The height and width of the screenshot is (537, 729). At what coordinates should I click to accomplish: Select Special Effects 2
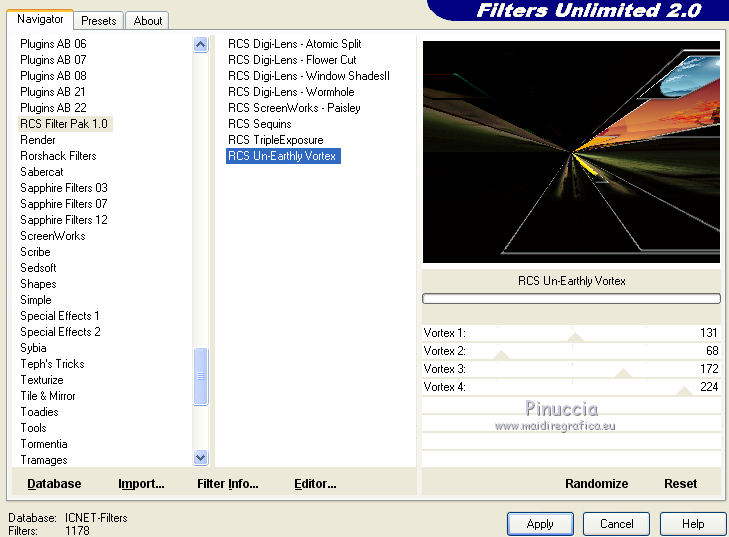[60, 332]
